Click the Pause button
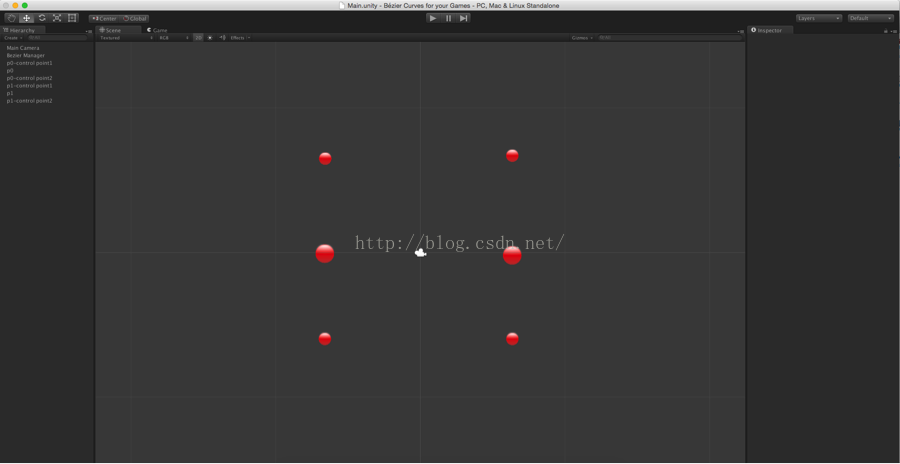 448,18
